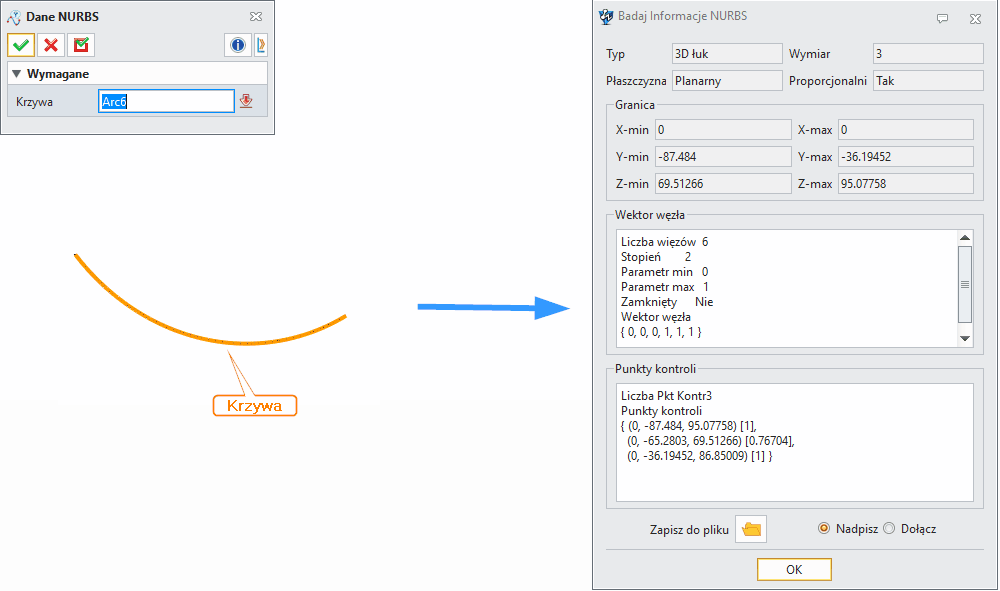The height and width of the screenshot is (591, 1000).
Task: Click the NURBS curve icon in title bar
Action: pos(14,16)
